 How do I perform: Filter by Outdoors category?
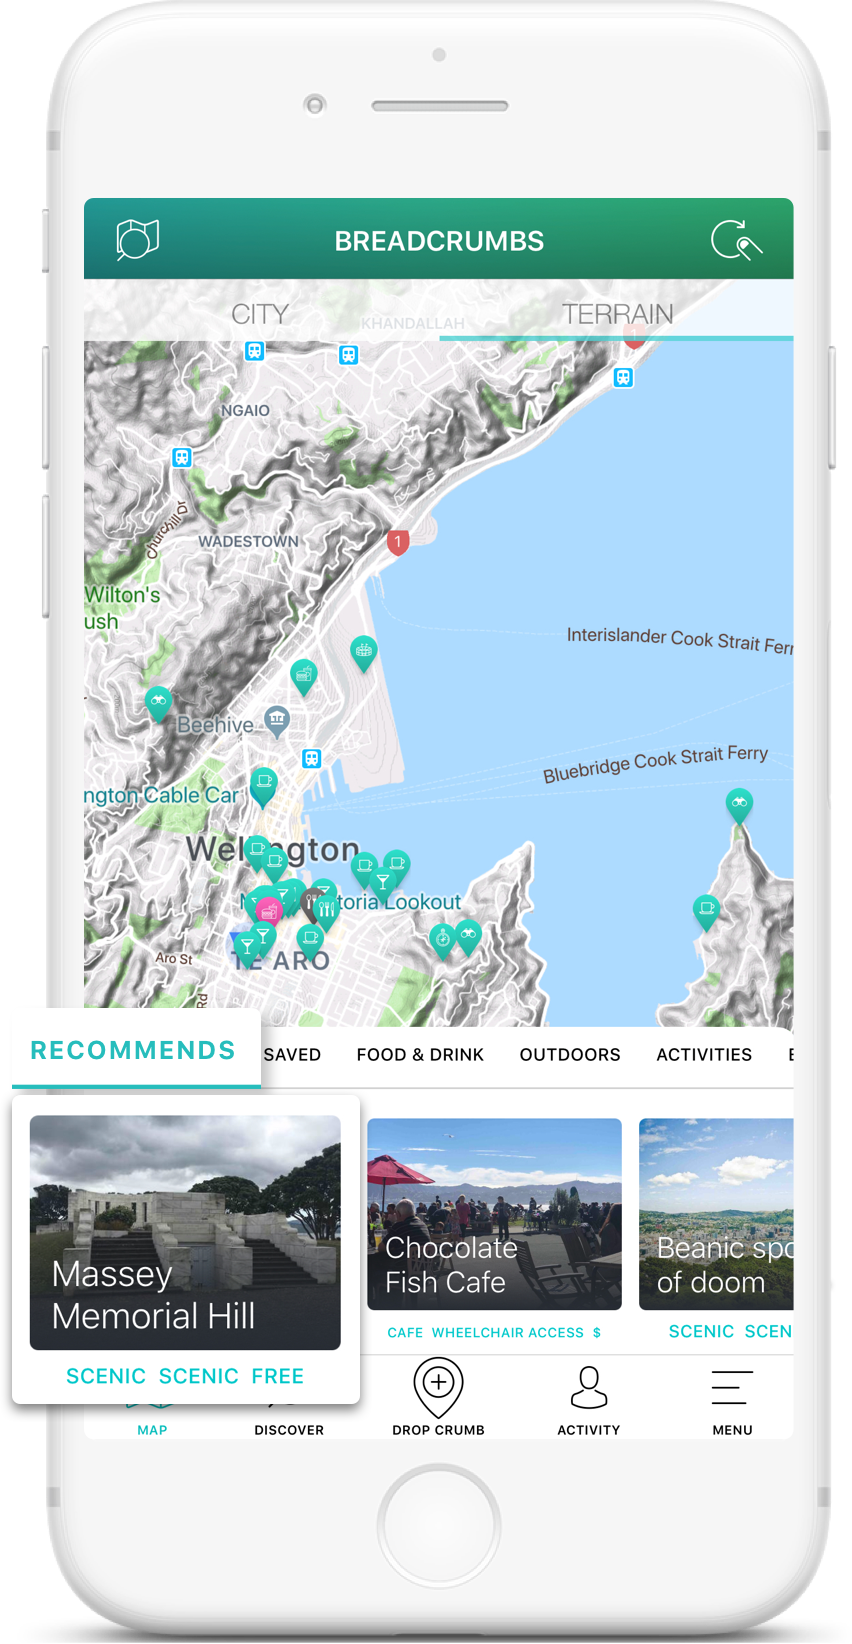[x=570, y=1055]
